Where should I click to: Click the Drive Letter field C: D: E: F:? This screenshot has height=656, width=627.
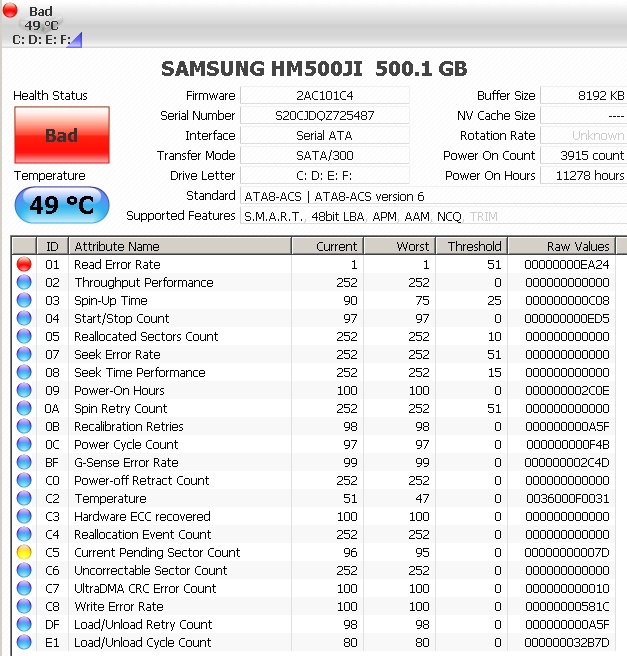pyautogui.click(x=325, y=176)
